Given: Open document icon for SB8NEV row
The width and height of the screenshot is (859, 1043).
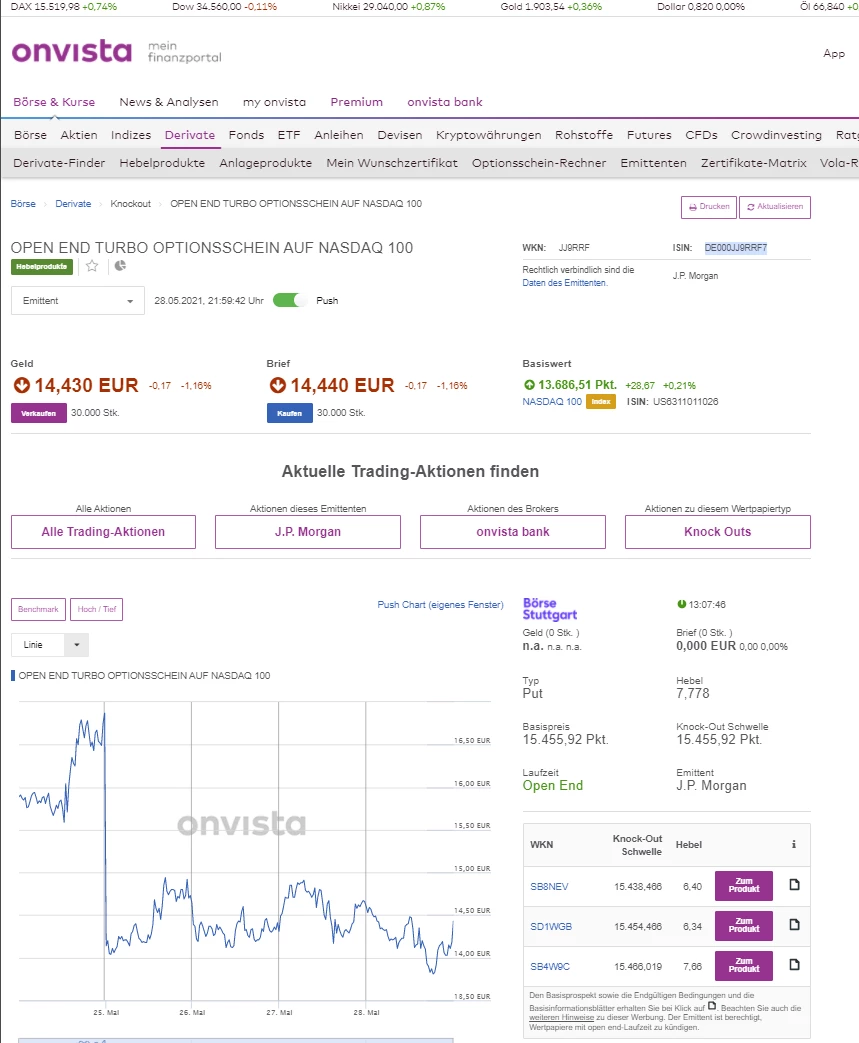Looking at the screenshot, I should click(794, 885).
